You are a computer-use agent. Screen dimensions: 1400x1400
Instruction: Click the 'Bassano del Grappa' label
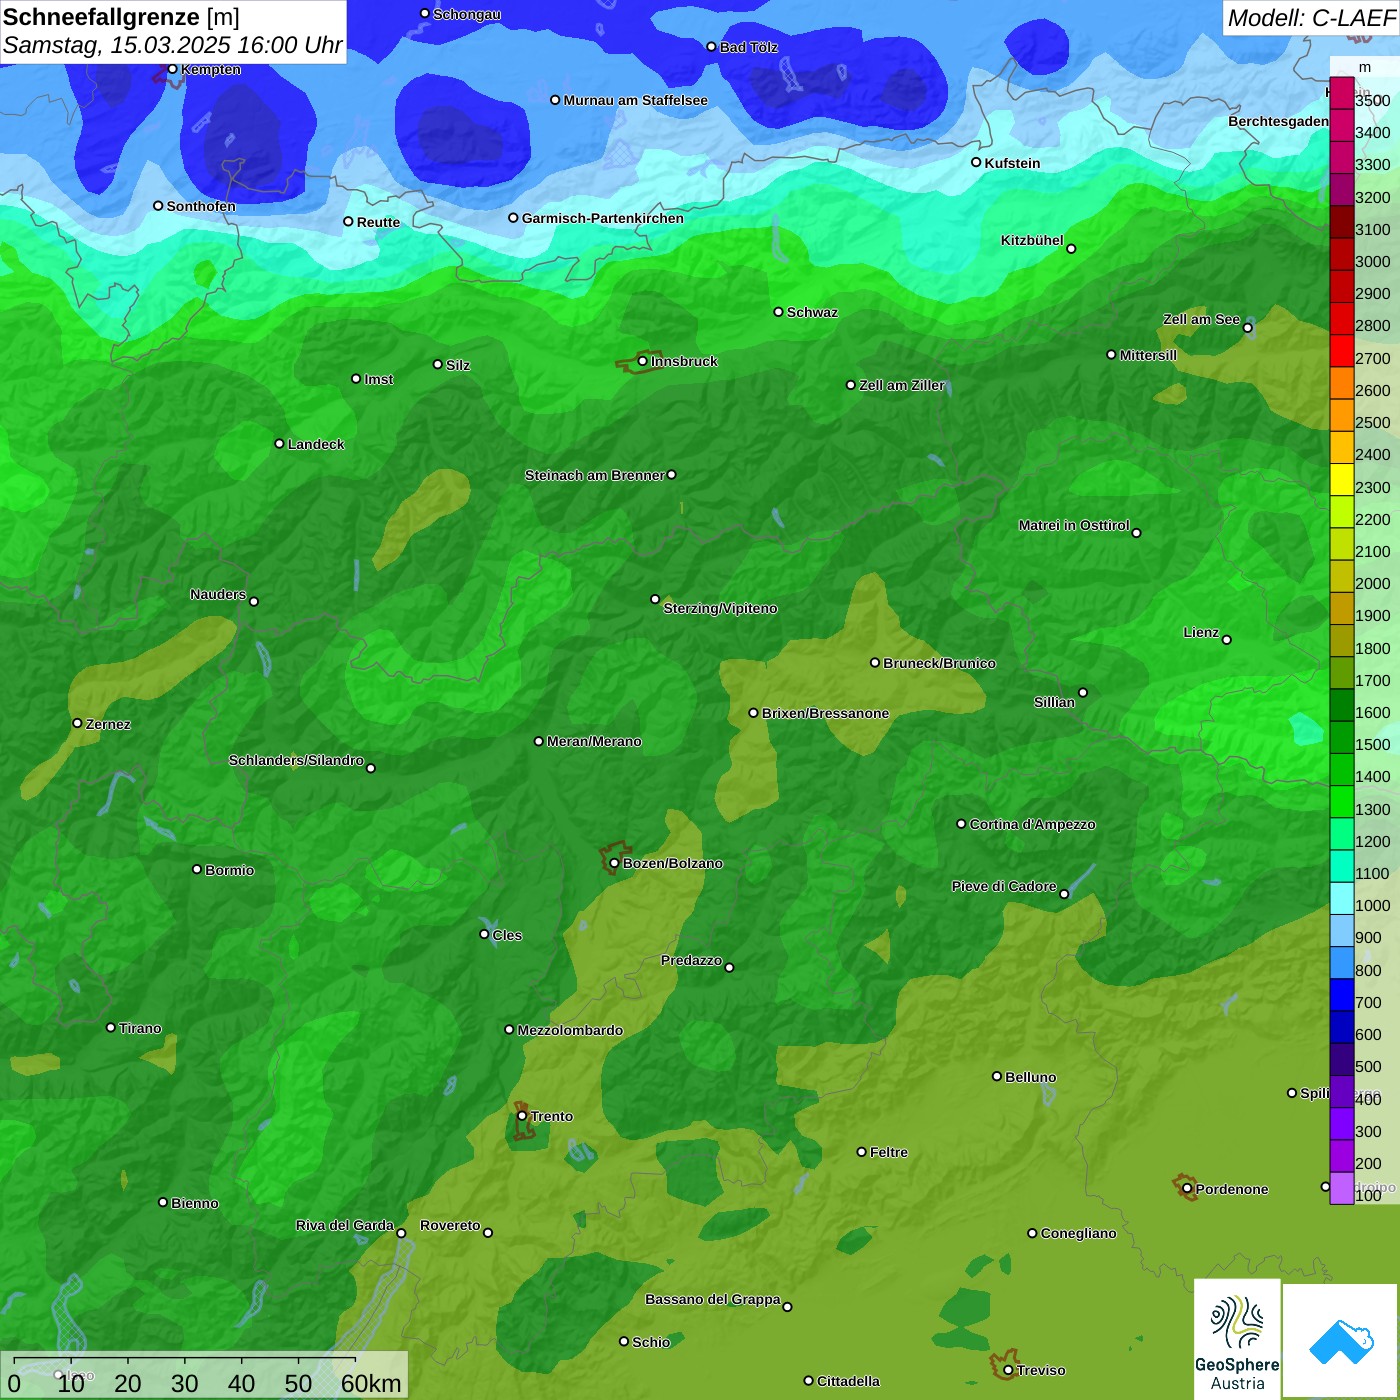click(x=713, y=1299)
